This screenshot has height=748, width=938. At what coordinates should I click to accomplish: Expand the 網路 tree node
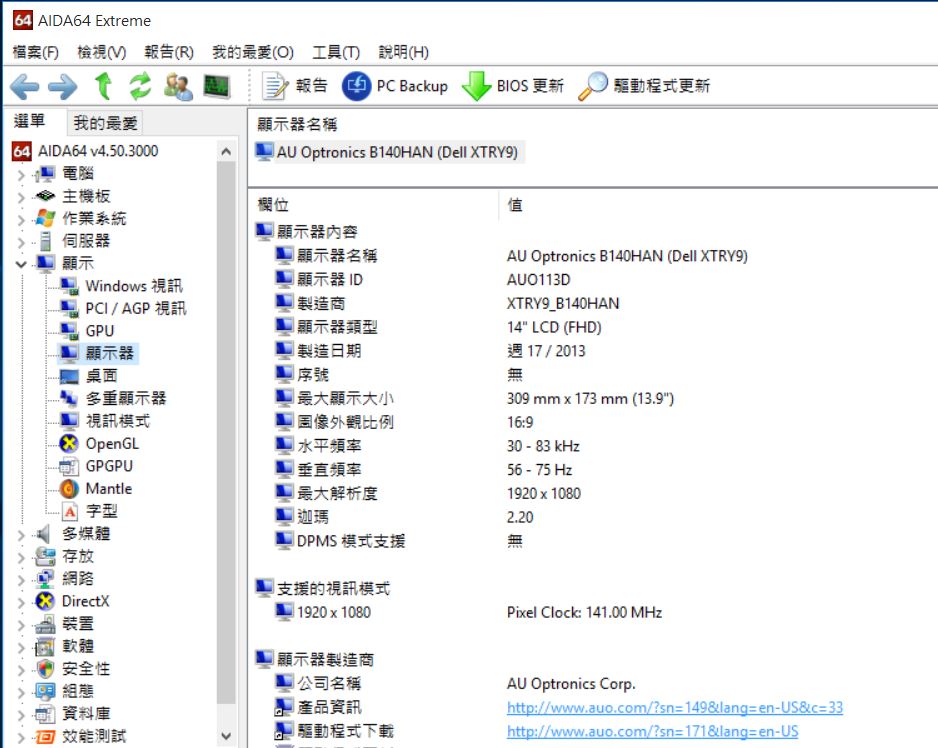pyautogui.click(x=21, y=579)
